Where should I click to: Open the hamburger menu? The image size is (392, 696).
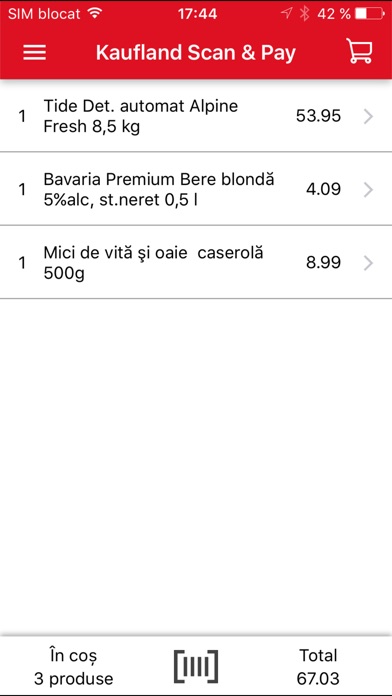pos(35,52)
